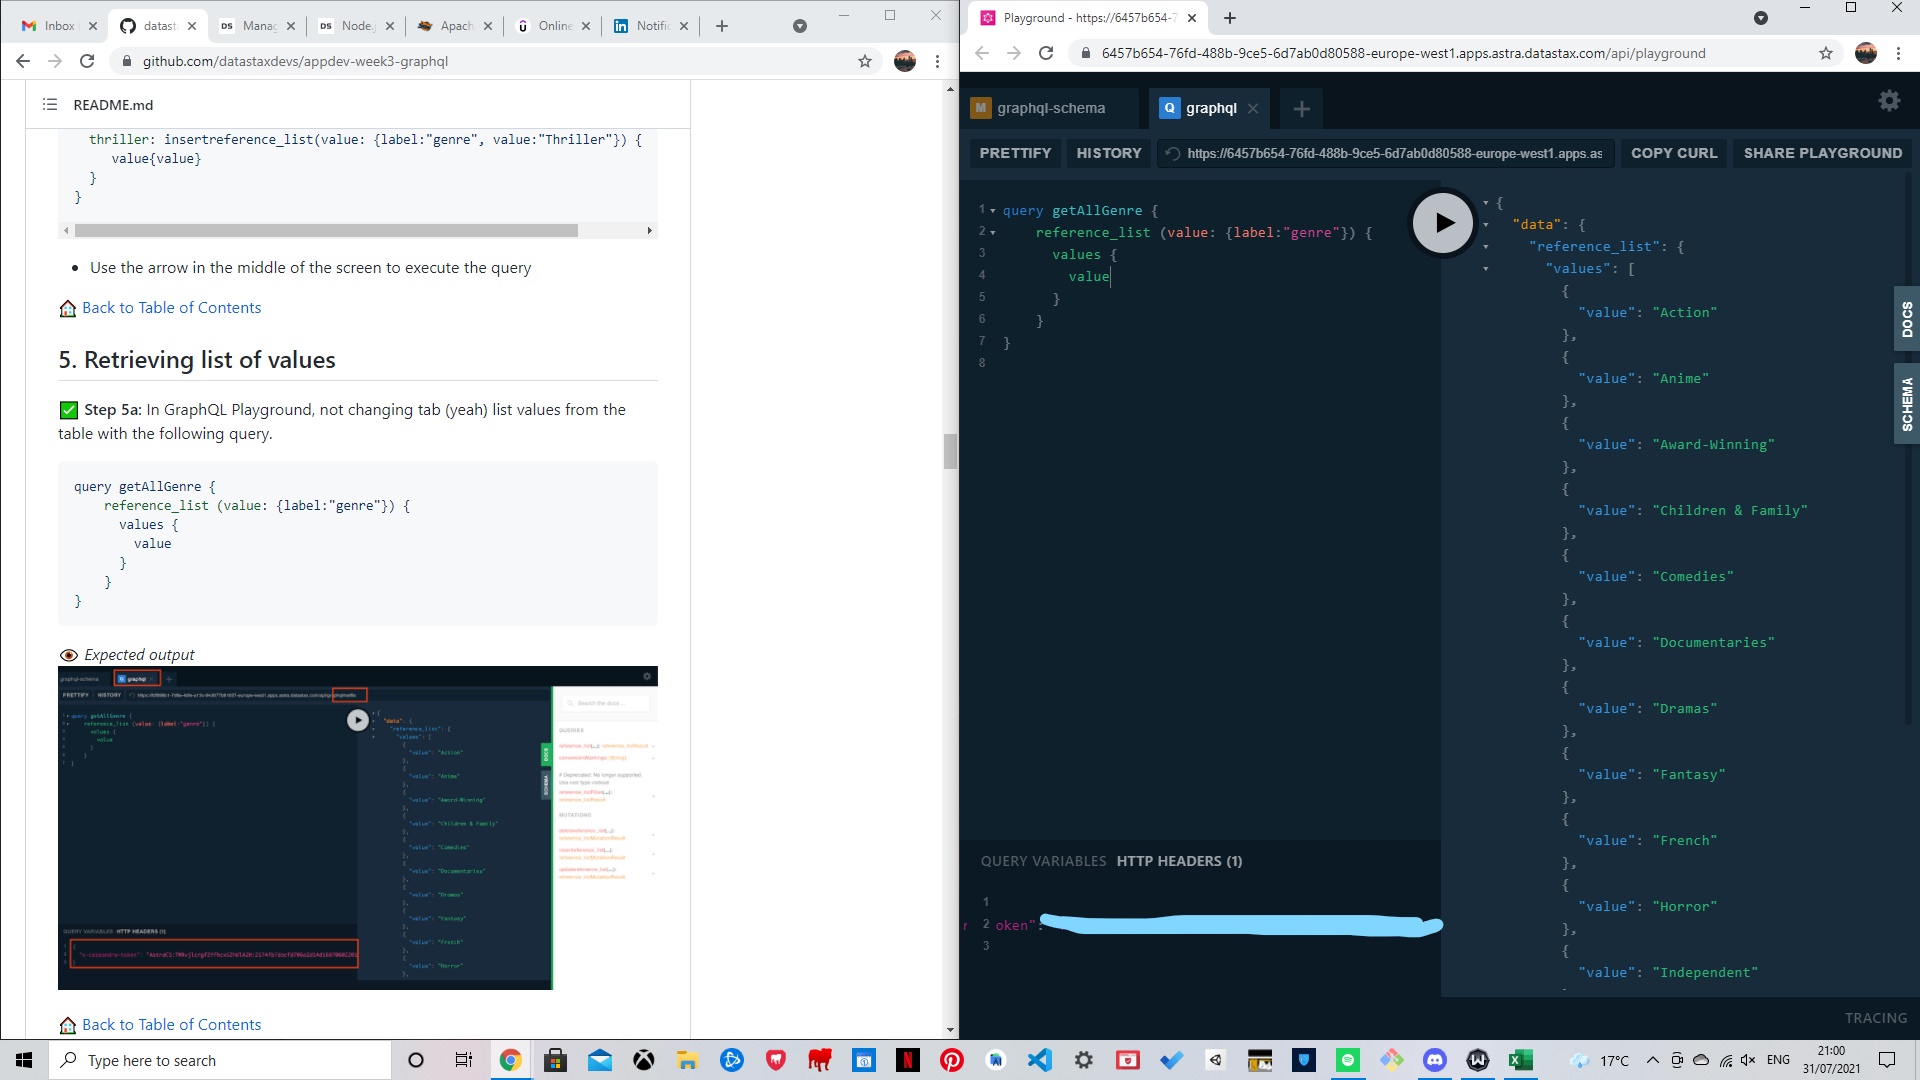
Task: Open Discord from the taskbar
Action: coord(1435,1060)
